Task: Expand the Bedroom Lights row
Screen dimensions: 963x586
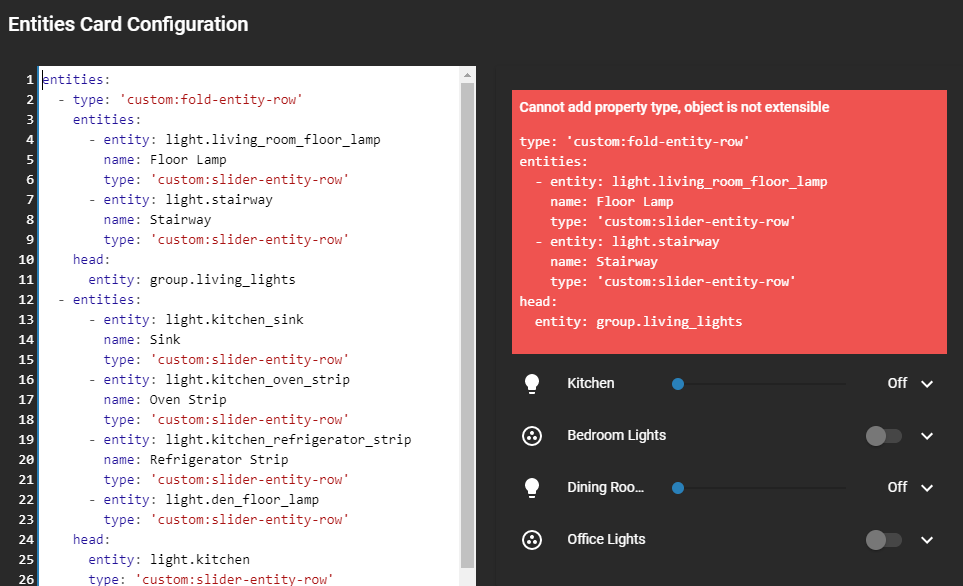Action: [x=926, y=435]
